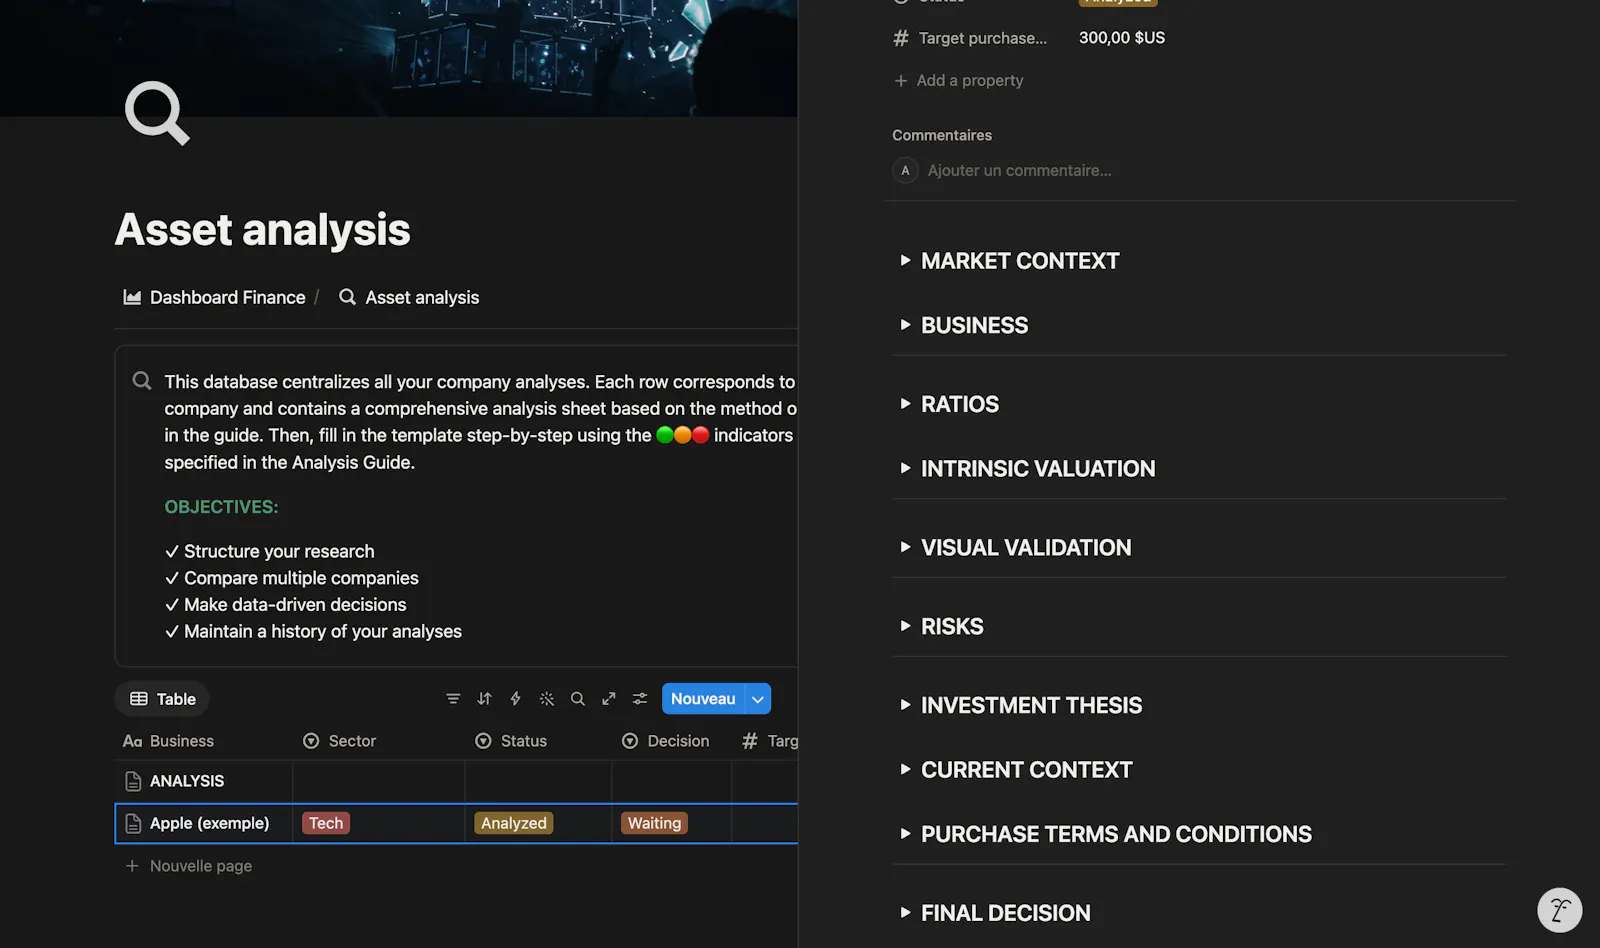
Task: Open the automations lightning bolt icon
Action: (515, 699)
